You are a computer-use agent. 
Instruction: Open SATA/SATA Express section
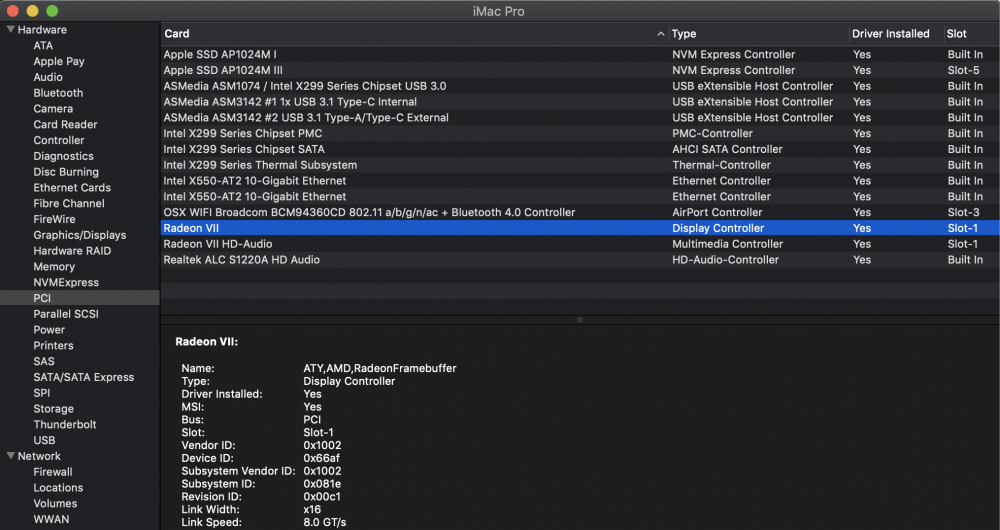84,377
